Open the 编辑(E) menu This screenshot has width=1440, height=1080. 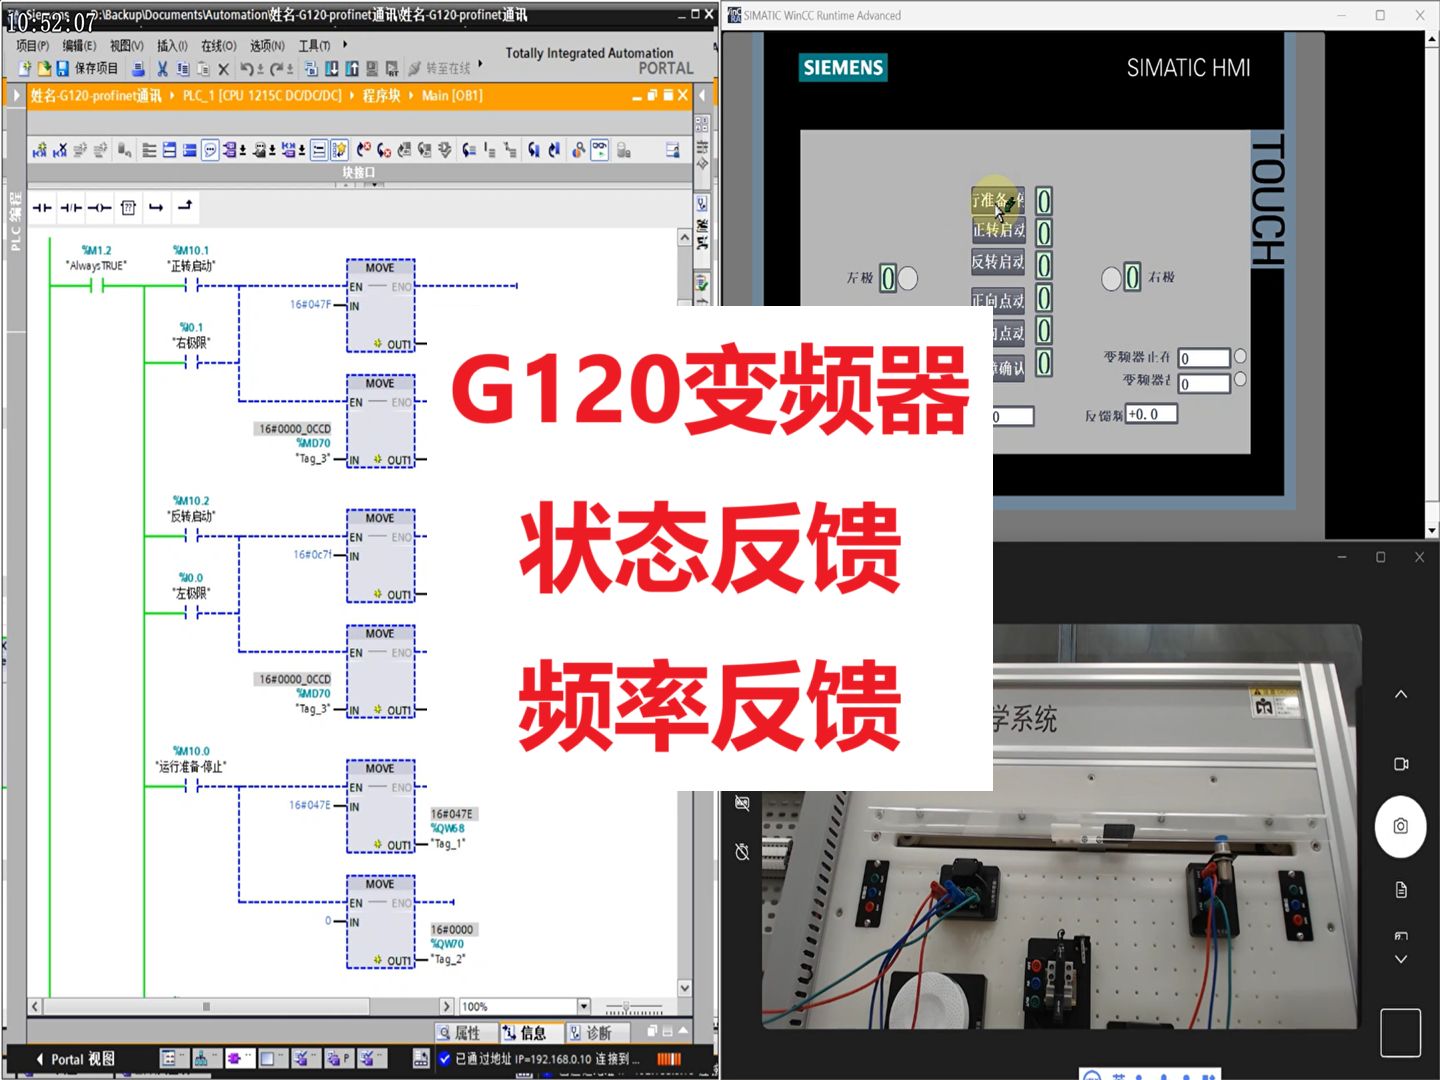(x=79, y=46)
